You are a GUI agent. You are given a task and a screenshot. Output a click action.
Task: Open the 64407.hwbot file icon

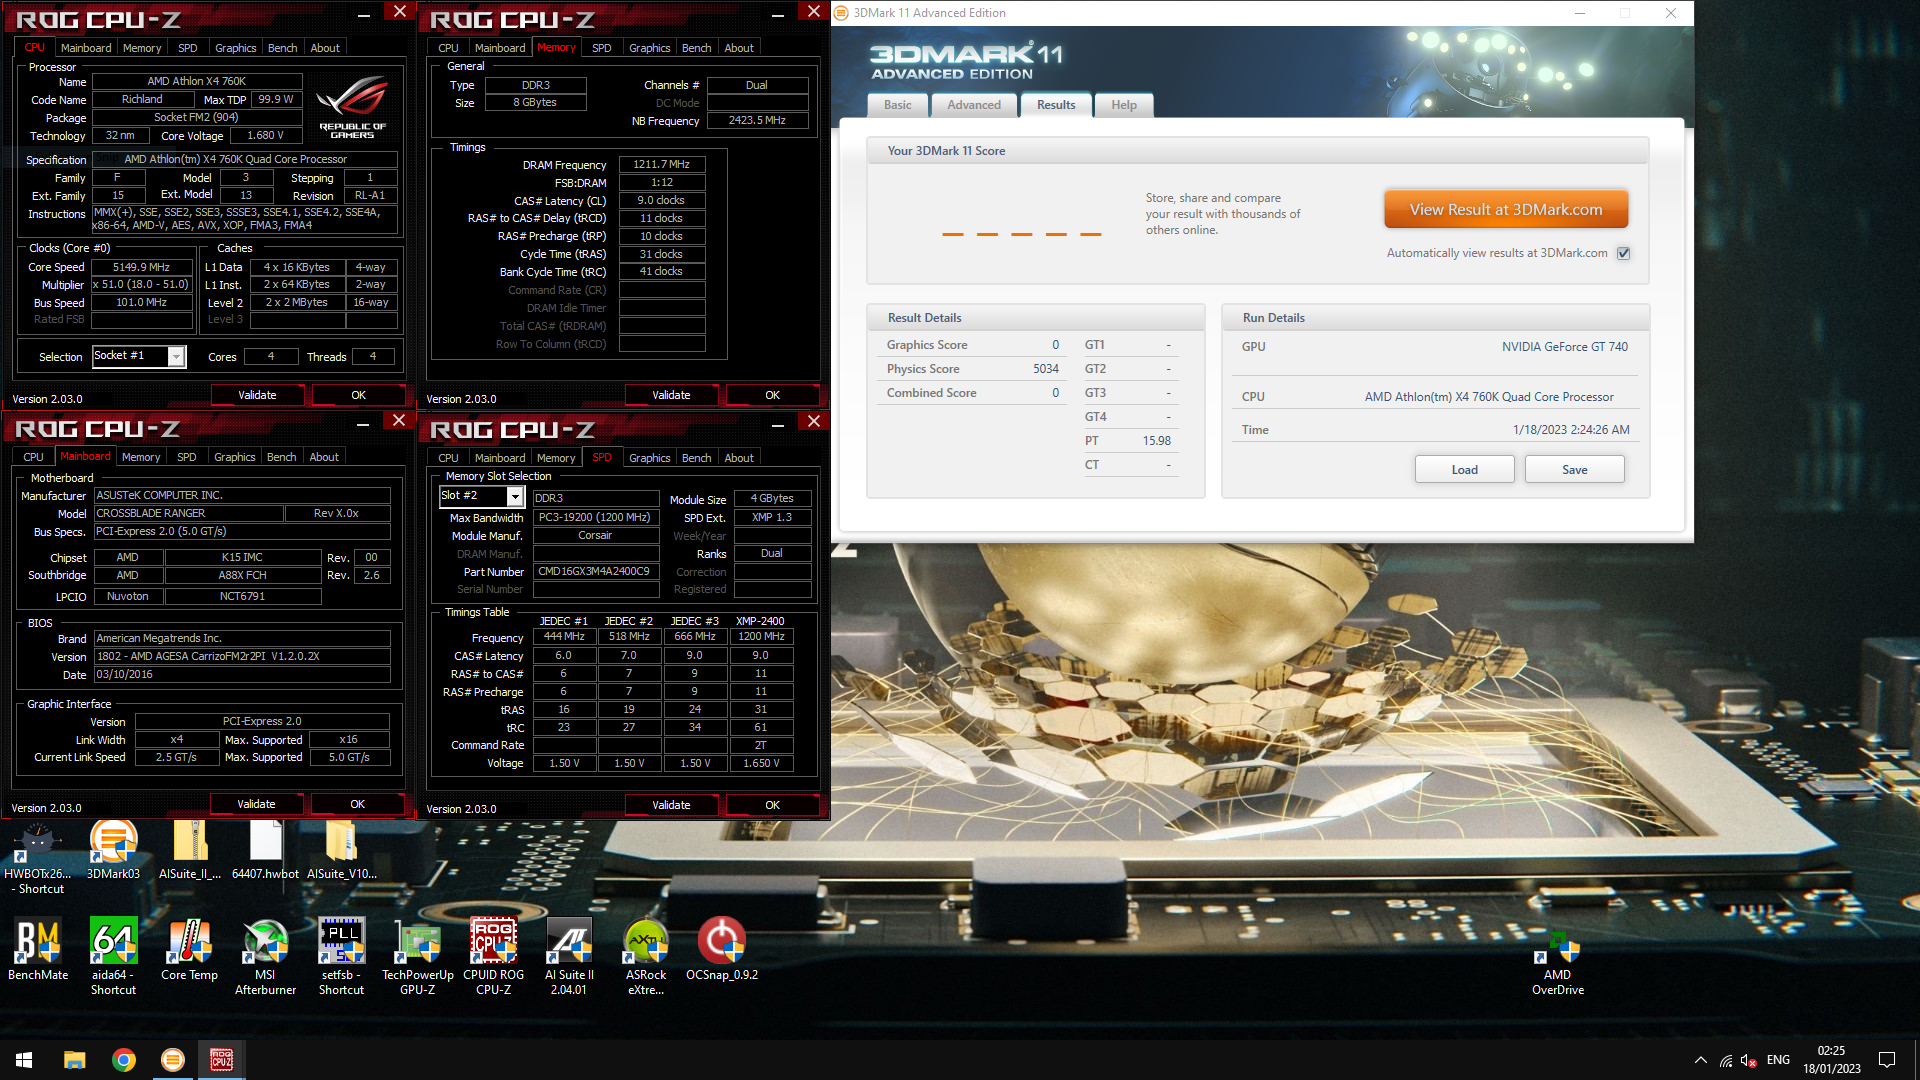[265, 851]
